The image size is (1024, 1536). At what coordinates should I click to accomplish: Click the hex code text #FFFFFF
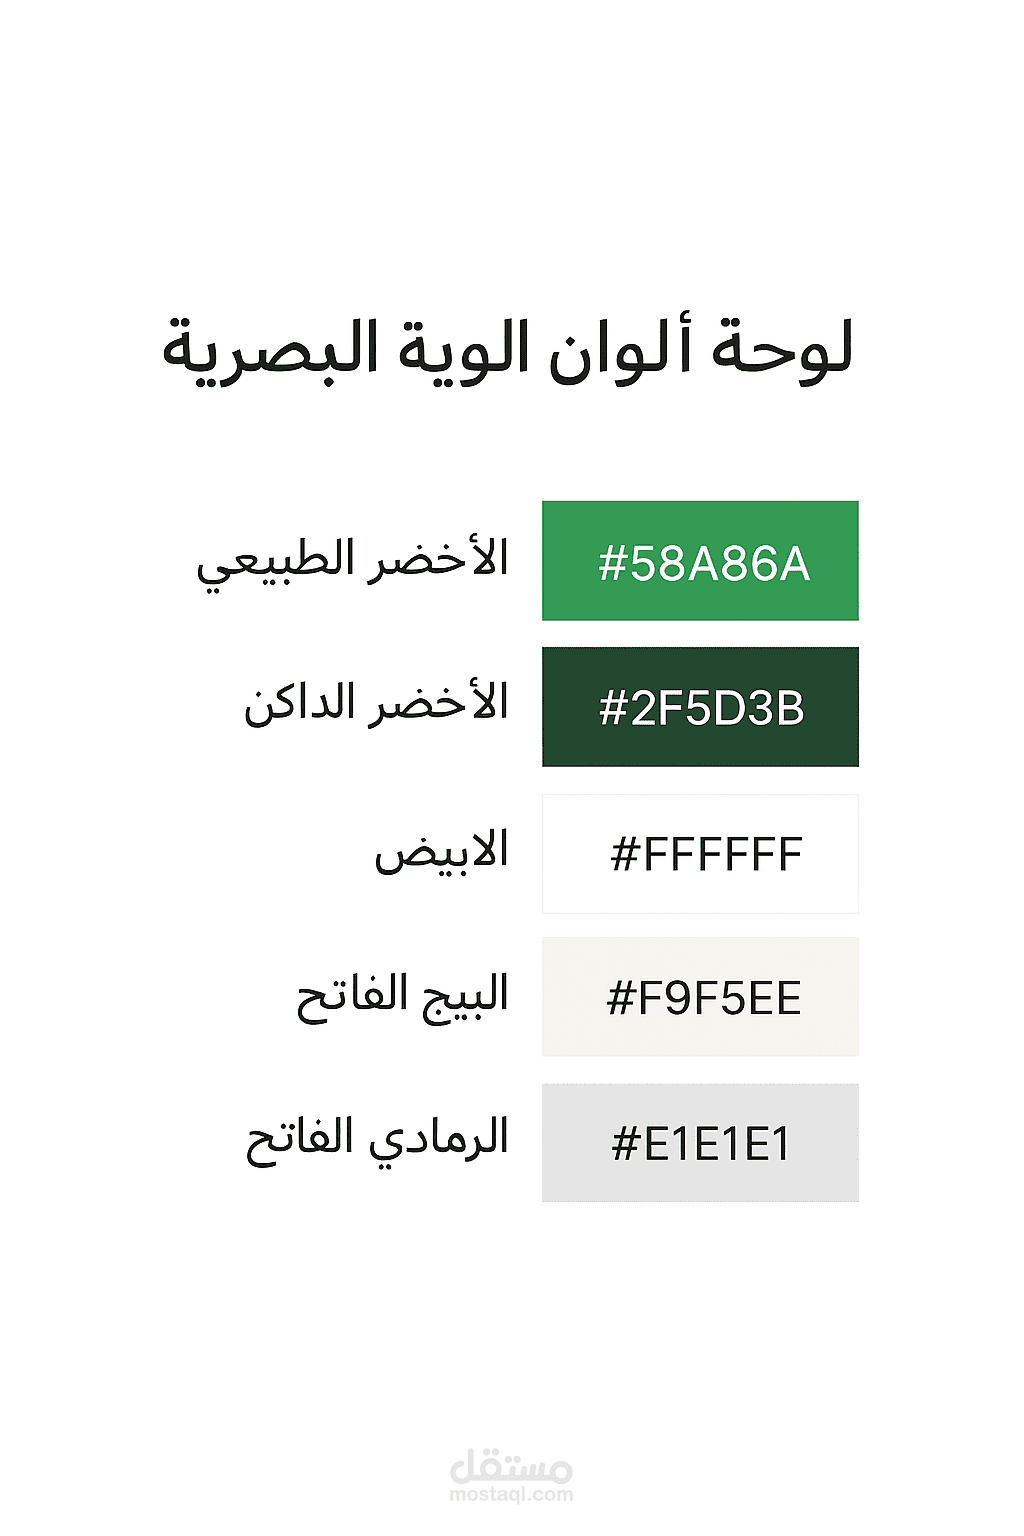pyautogui.click(x=706, y=854)
